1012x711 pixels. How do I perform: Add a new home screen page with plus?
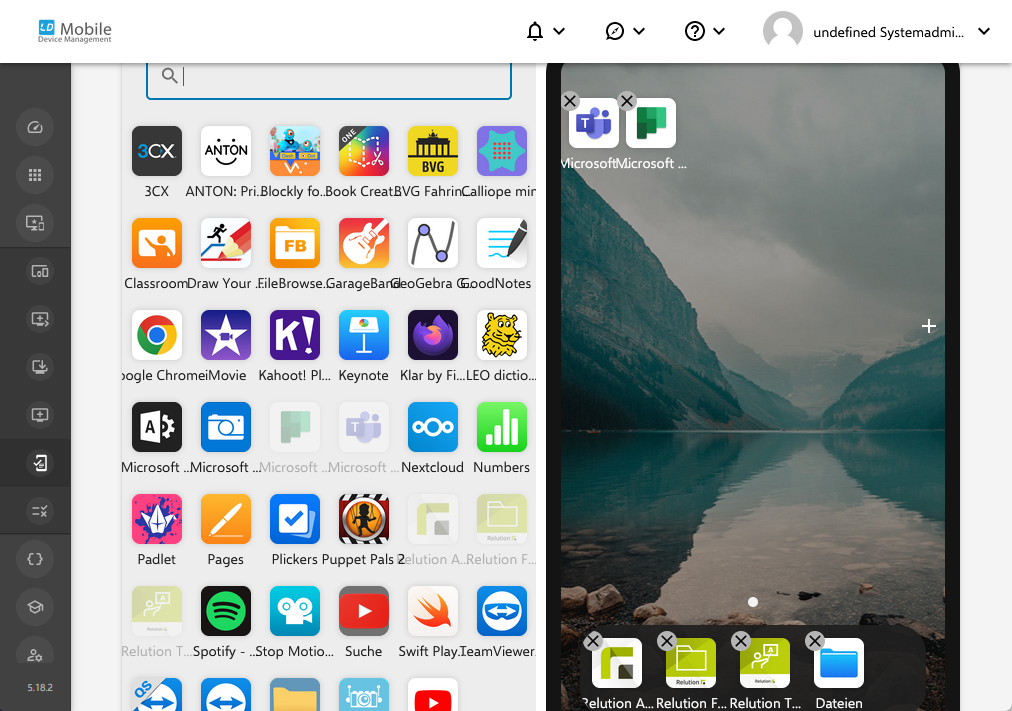pyautogui.click(x=929, y=326)
